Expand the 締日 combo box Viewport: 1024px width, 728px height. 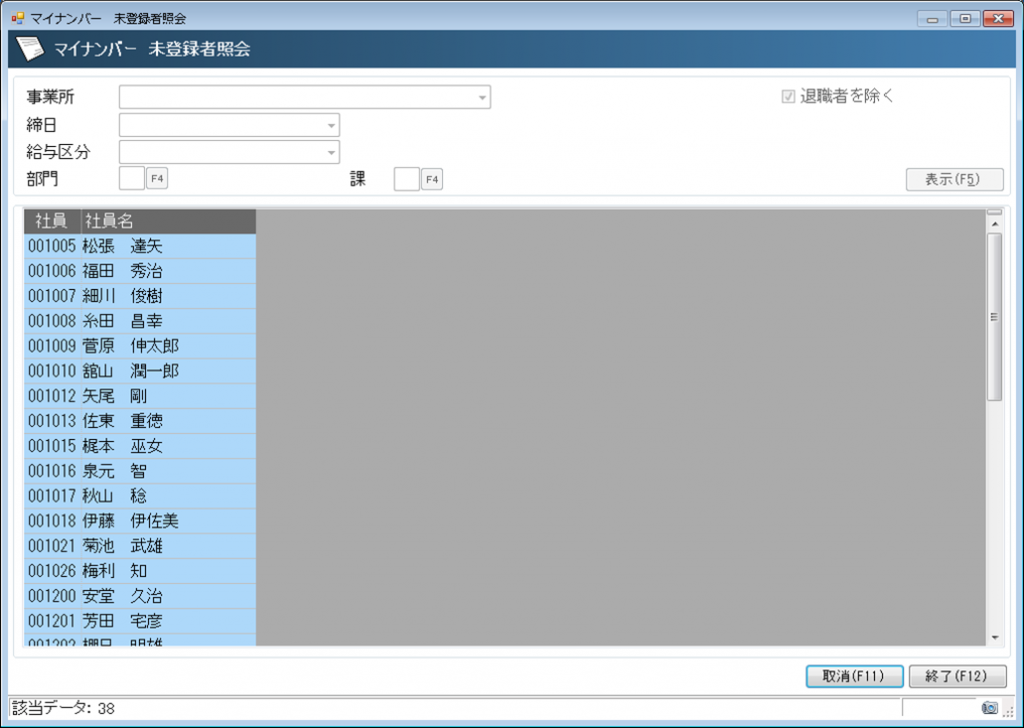click(331, 126)
